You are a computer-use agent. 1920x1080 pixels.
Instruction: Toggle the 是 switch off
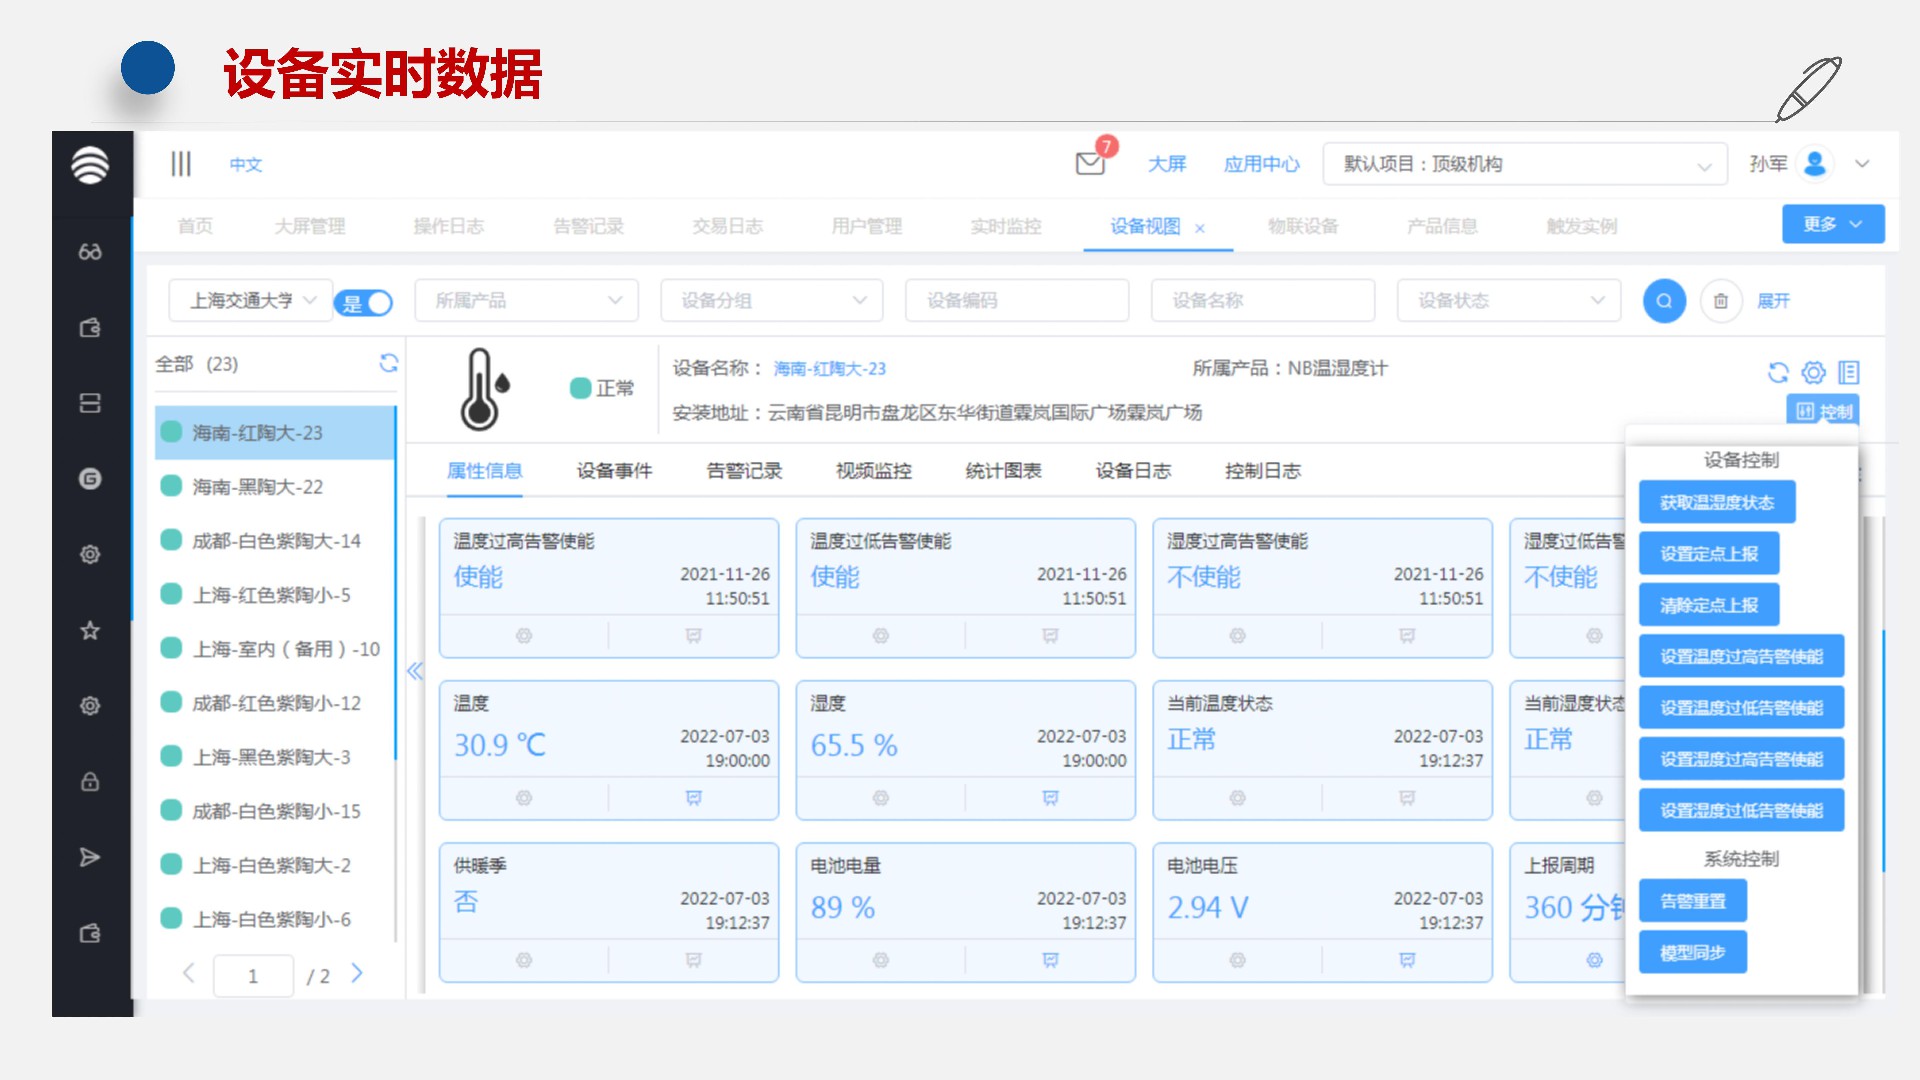[365, 302]
